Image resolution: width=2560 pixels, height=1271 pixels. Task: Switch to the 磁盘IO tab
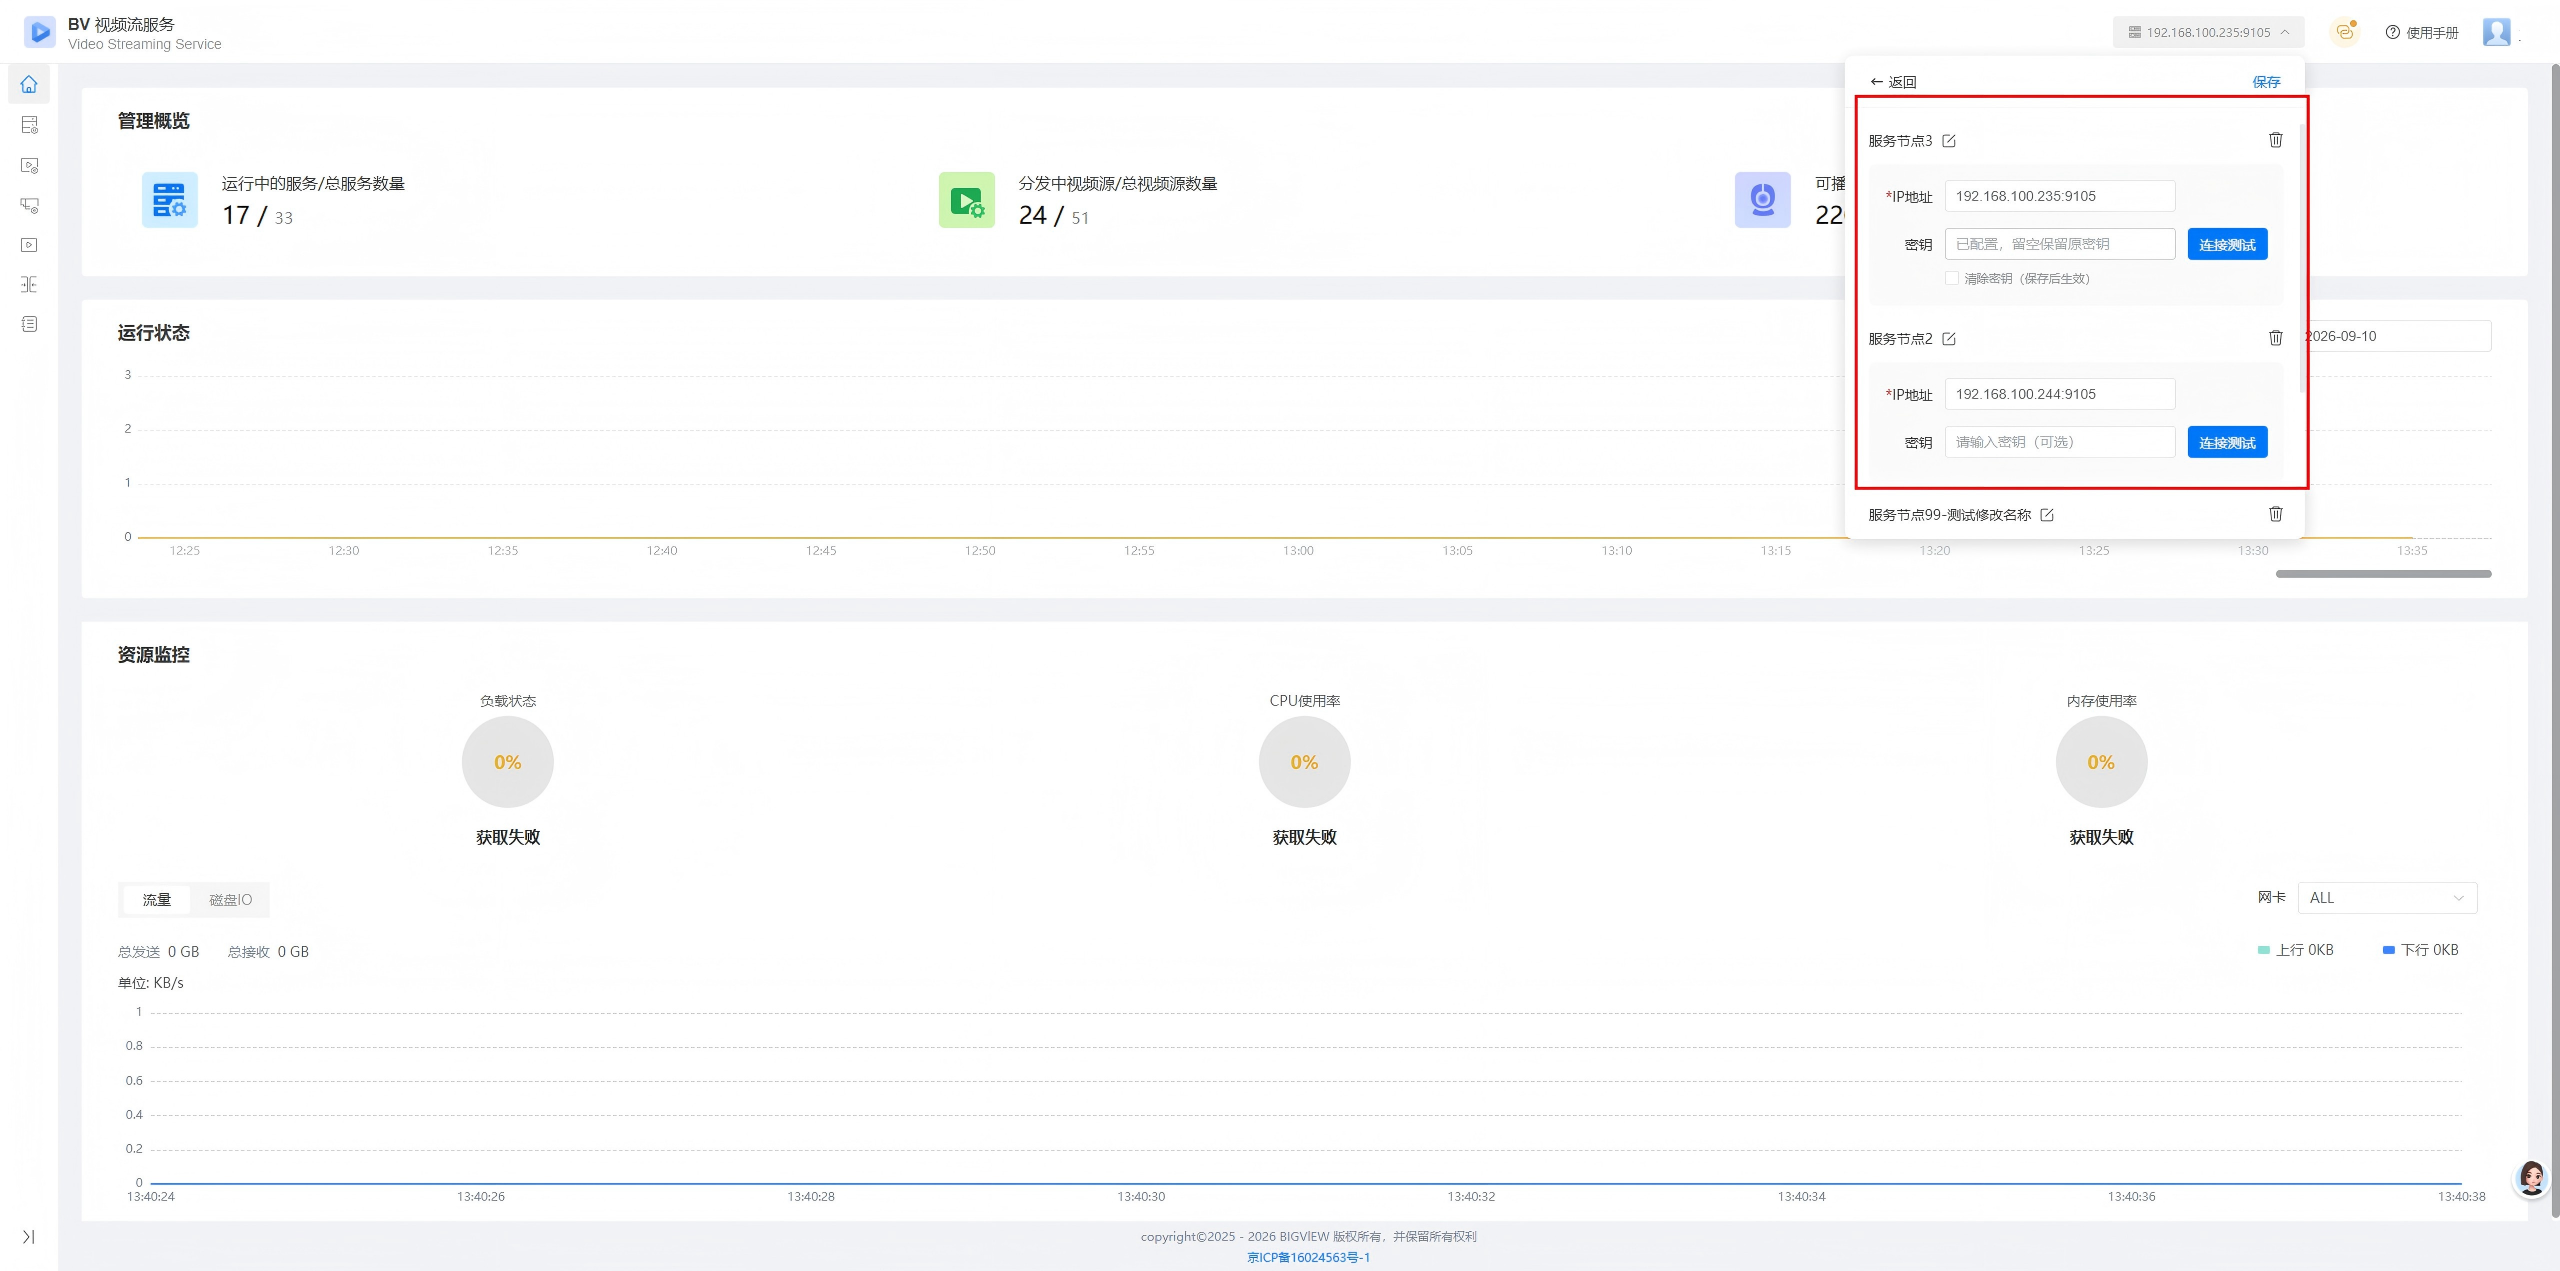230,900
